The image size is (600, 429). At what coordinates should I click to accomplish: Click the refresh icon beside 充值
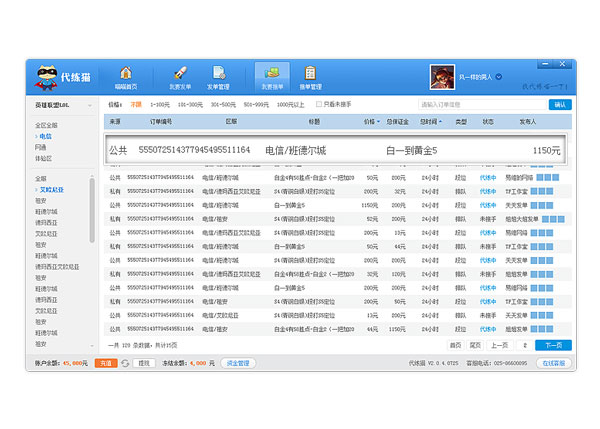pos(125,363)
